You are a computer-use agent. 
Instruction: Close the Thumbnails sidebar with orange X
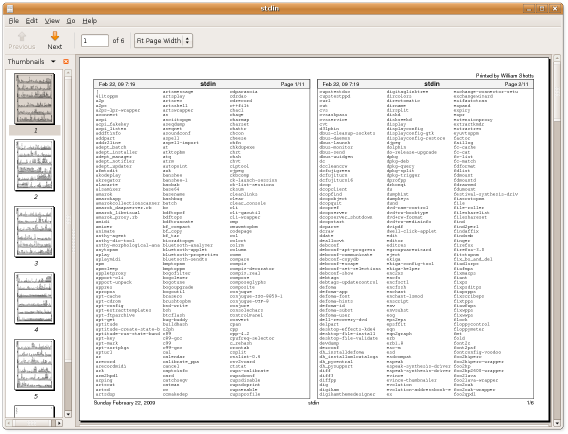click(66, 62)
